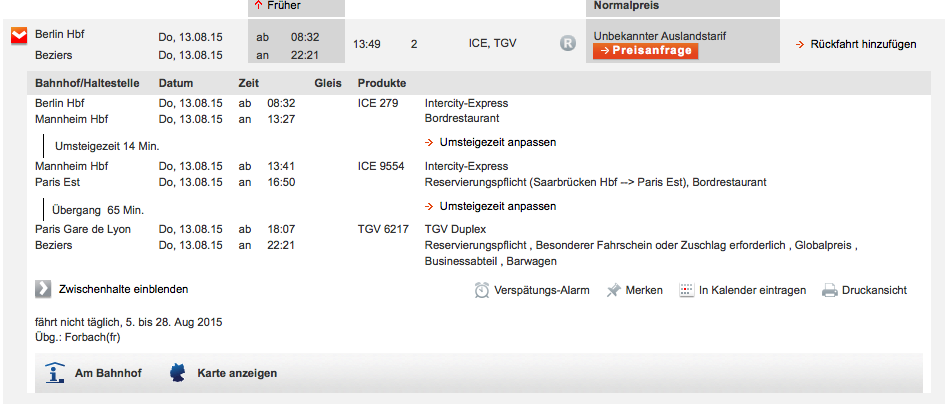Open the Am Bahnhof link text

tap(108, 373)
